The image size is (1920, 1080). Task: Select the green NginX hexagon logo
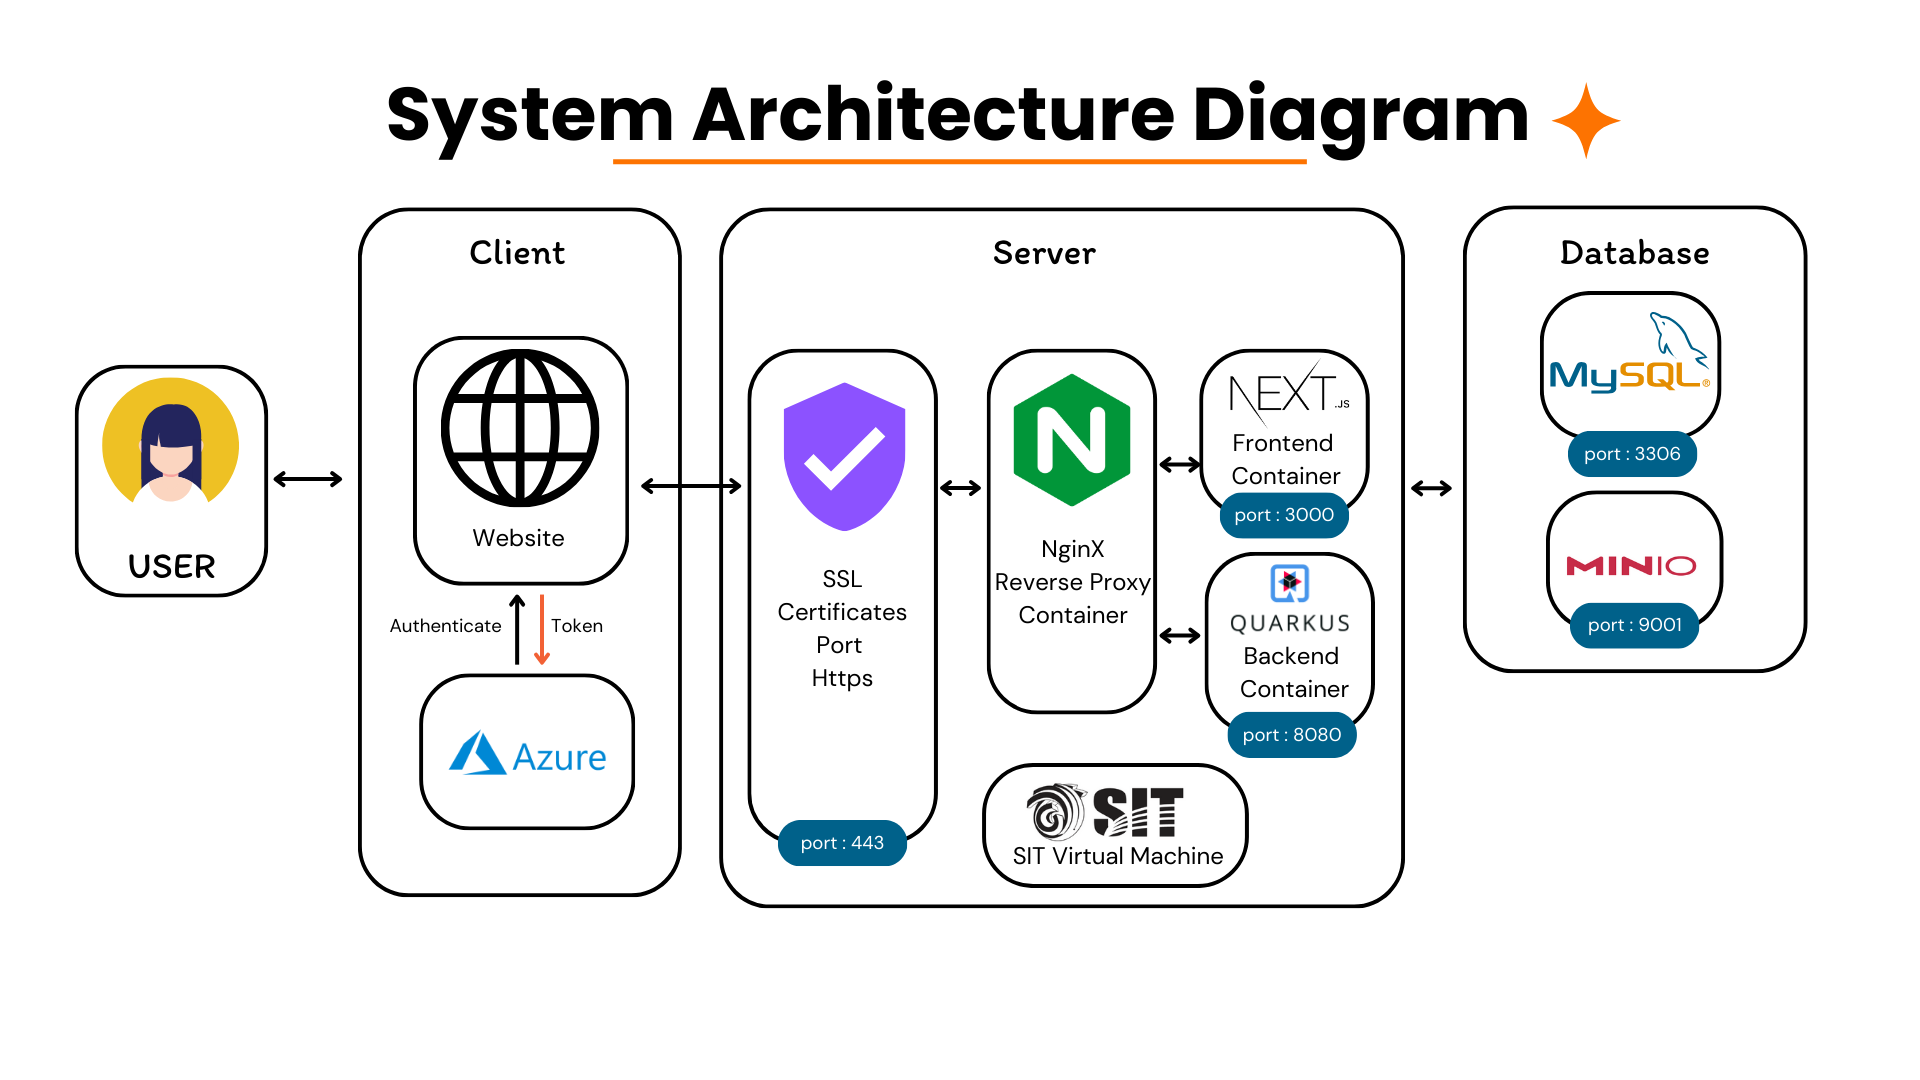pyautogui.click(x=1072, y=440)
